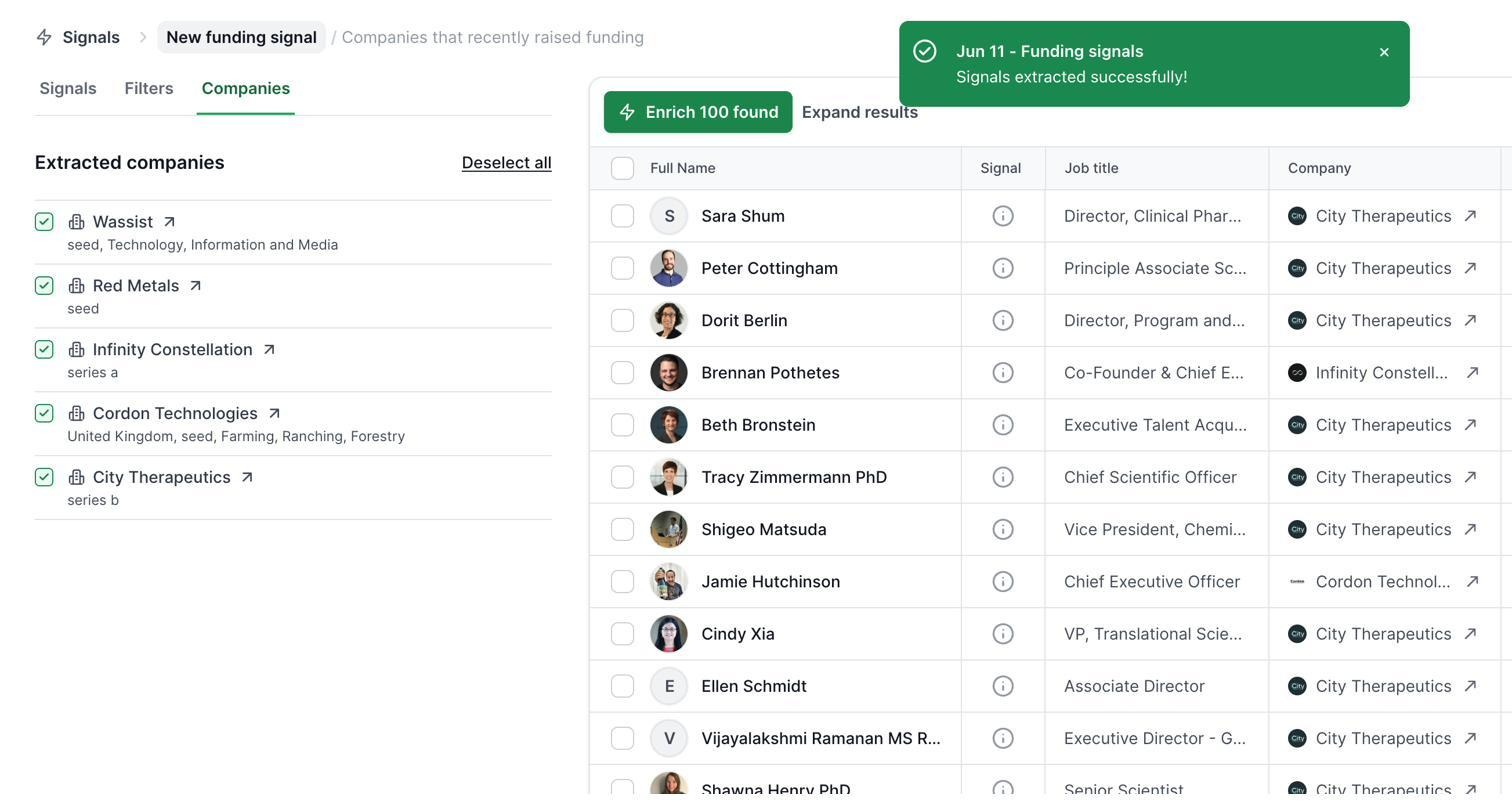Click the Chief Scientific Officer job title
1512x812 pixels.
pos(1150,478)
